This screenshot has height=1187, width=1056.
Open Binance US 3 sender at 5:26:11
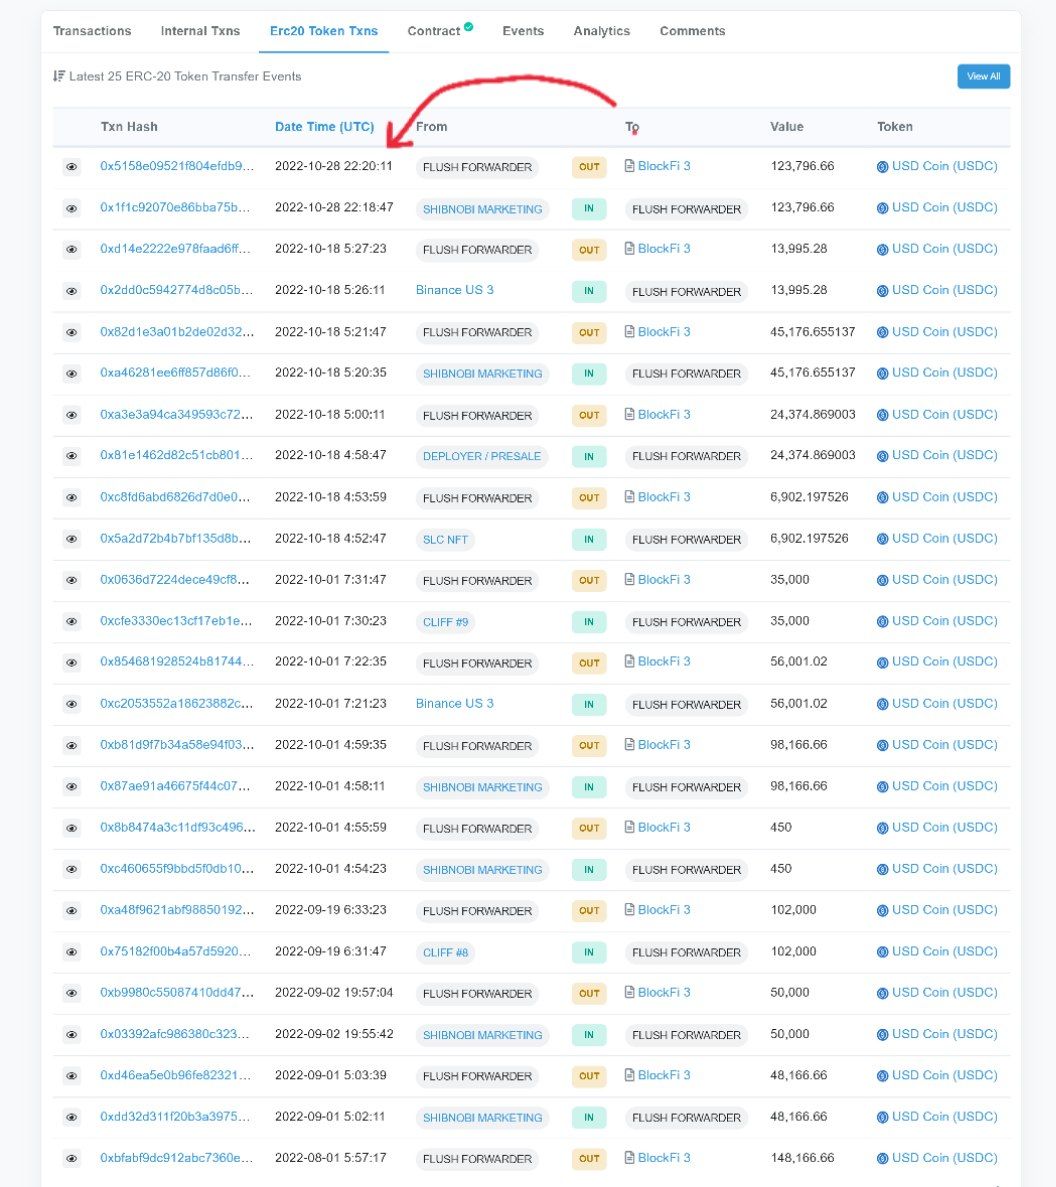[454, 290]
